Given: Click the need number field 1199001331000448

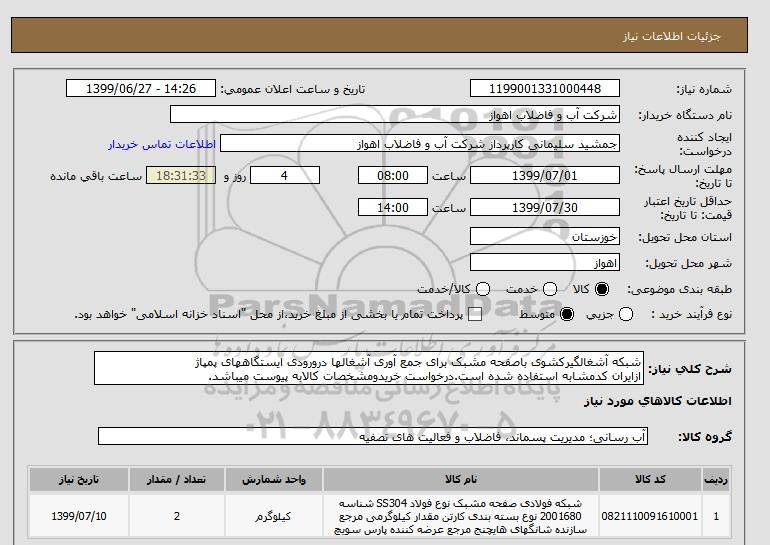Looking at the screenshot, I should click(545, 88).
